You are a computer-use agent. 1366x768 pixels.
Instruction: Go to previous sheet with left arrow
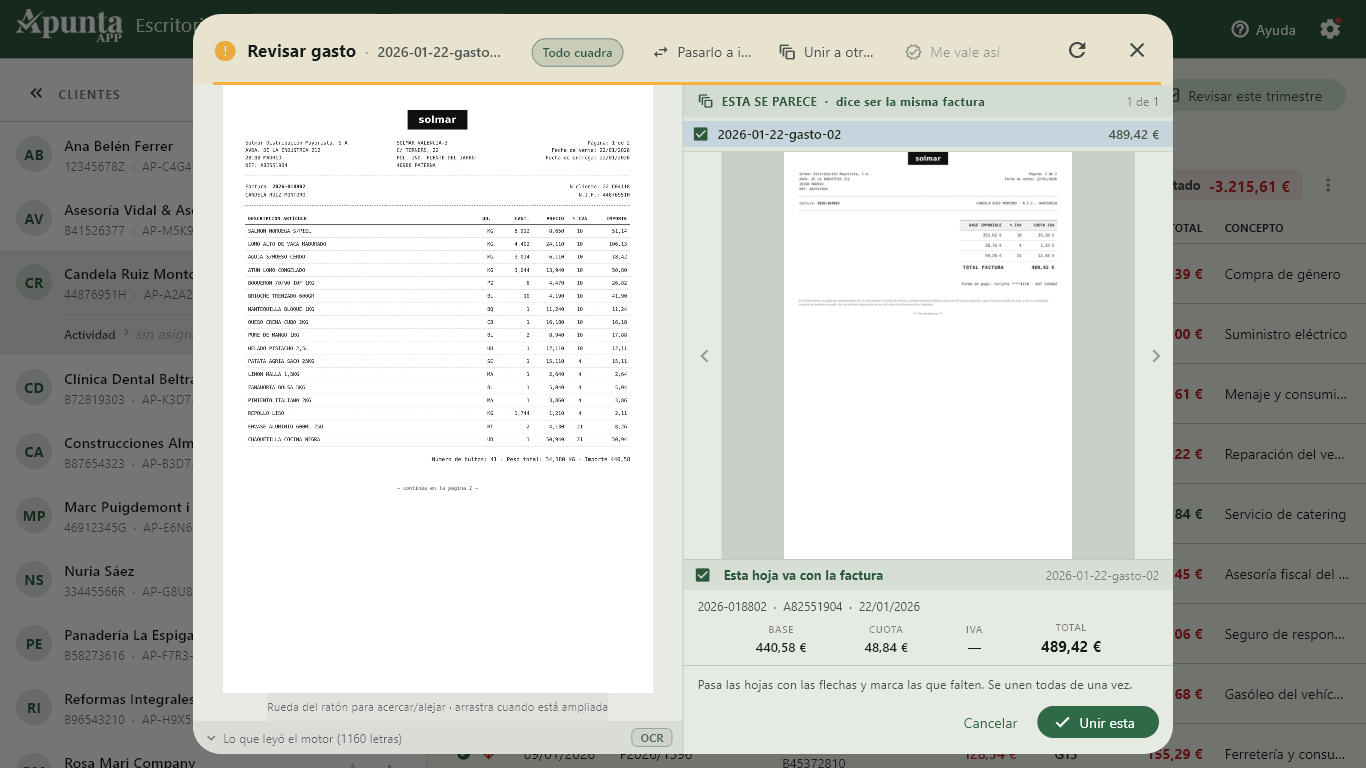(x=704, y=356)
